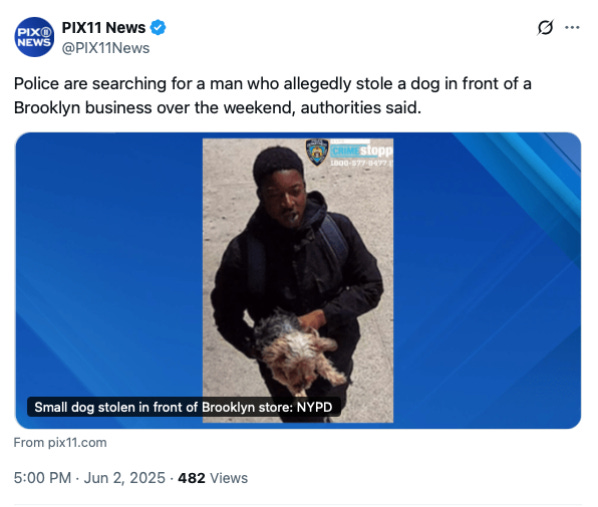Open the 'Small dog stolen' headline caption

coord(183,407)
